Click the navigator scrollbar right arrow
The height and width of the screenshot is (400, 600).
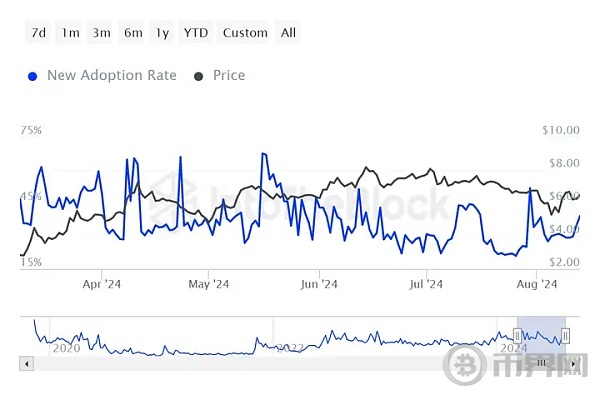572,364
